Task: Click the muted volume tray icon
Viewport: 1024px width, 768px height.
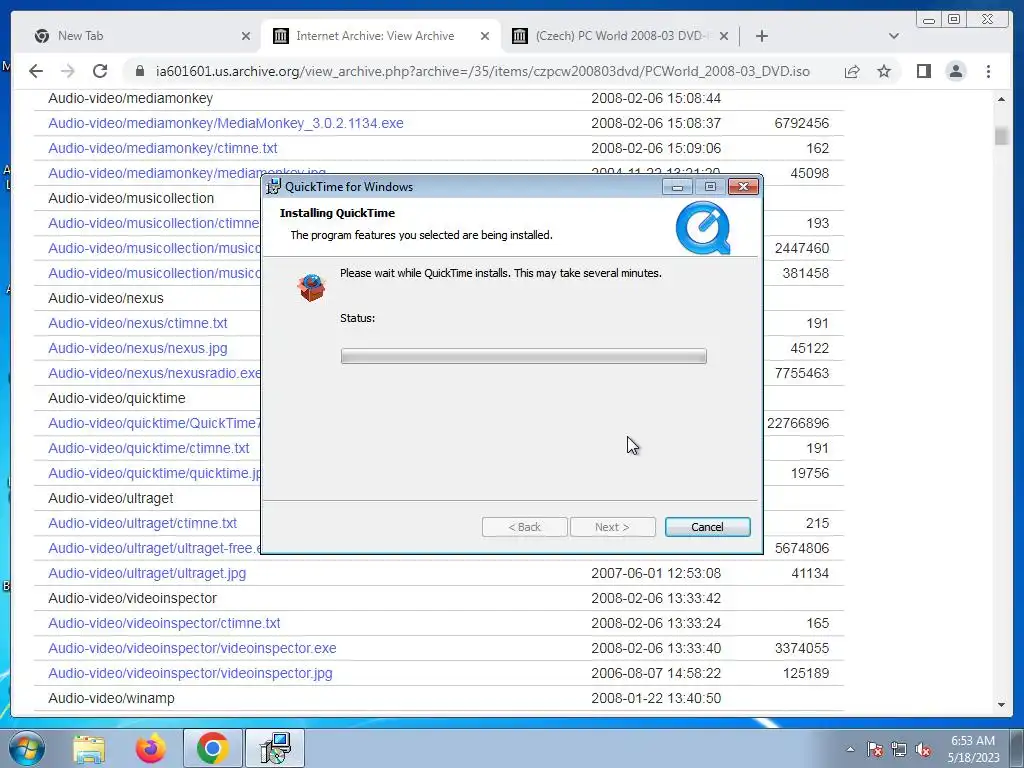Action: tap(923, 750)
